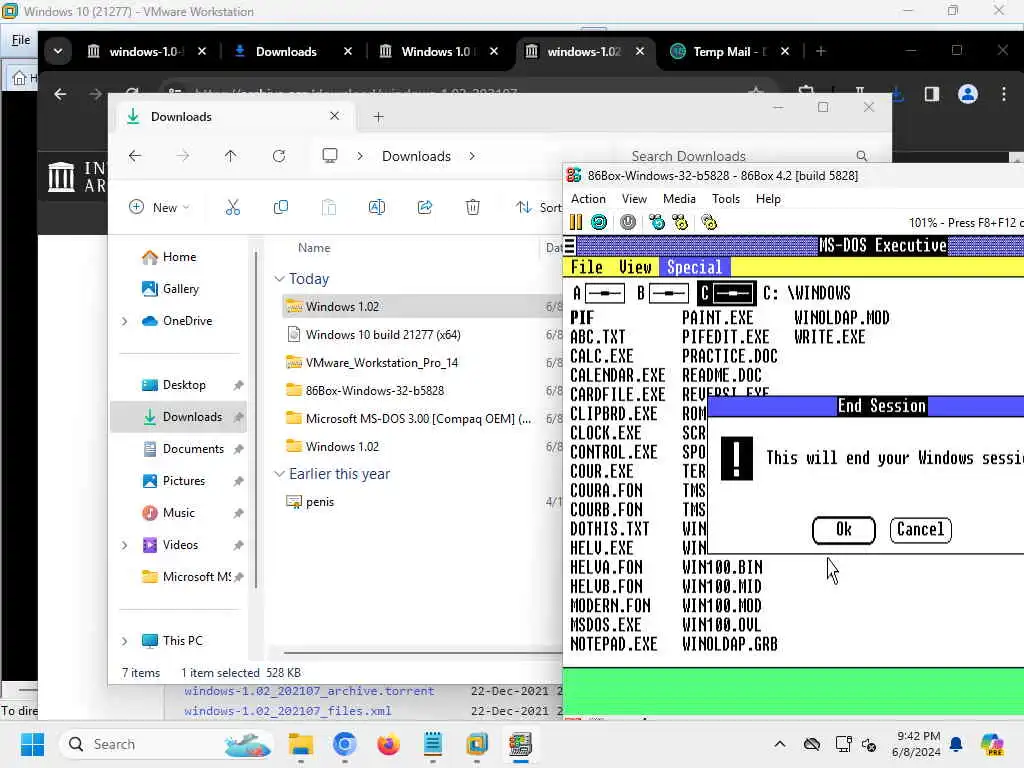Screen dimensions: 1024x768
Task: Click Copy icon in Explorer toolbar
Action: click(x=281, y=208)
